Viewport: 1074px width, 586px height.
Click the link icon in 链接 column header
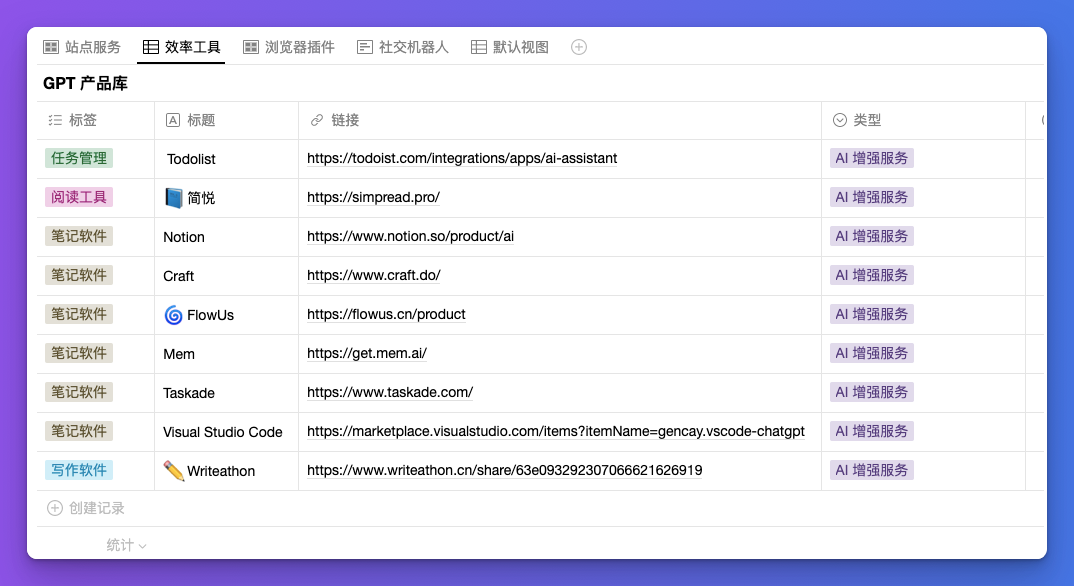316,120
